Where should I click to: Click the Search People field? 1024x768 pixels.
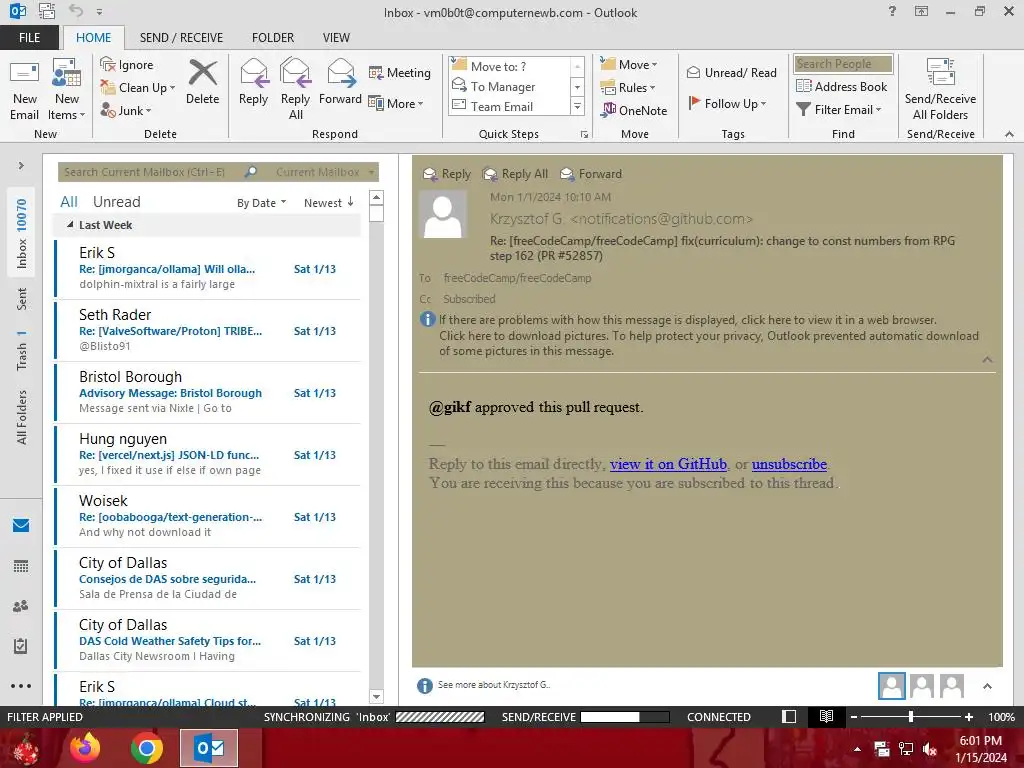843,64
